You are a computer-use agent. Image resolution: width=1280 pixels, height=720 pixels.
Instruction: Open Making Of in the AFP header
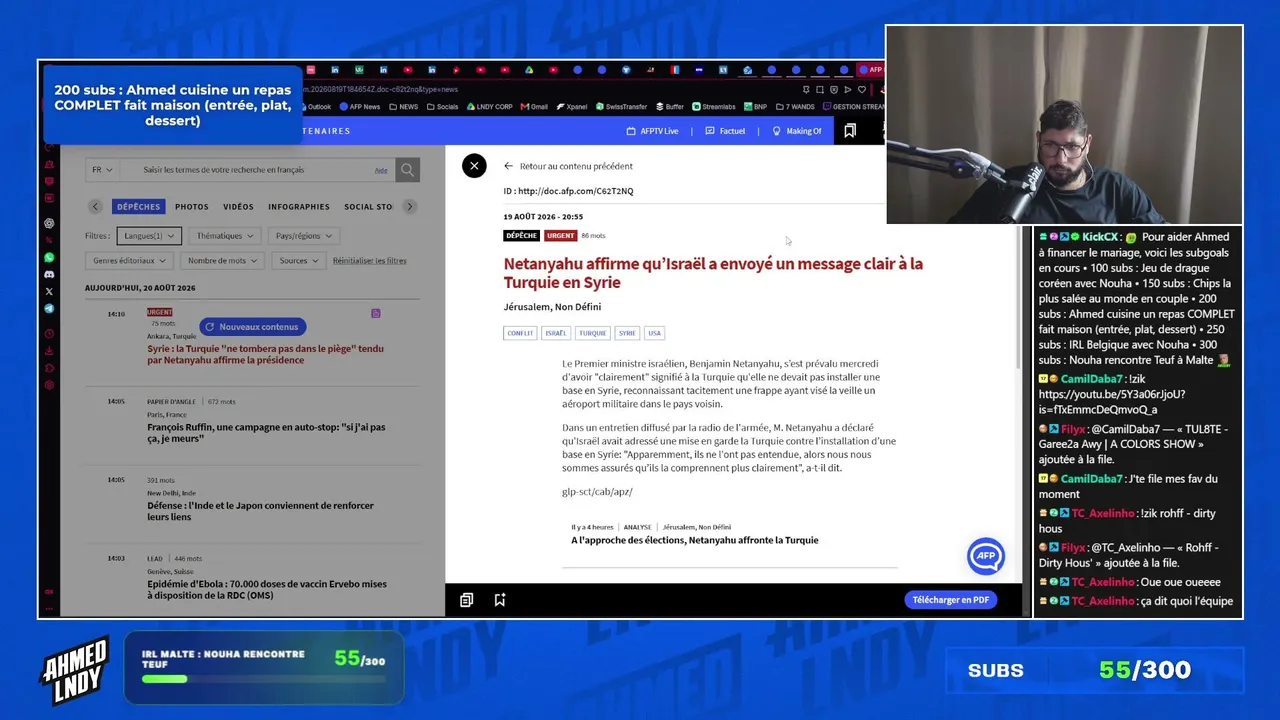(x=796, y=131)
